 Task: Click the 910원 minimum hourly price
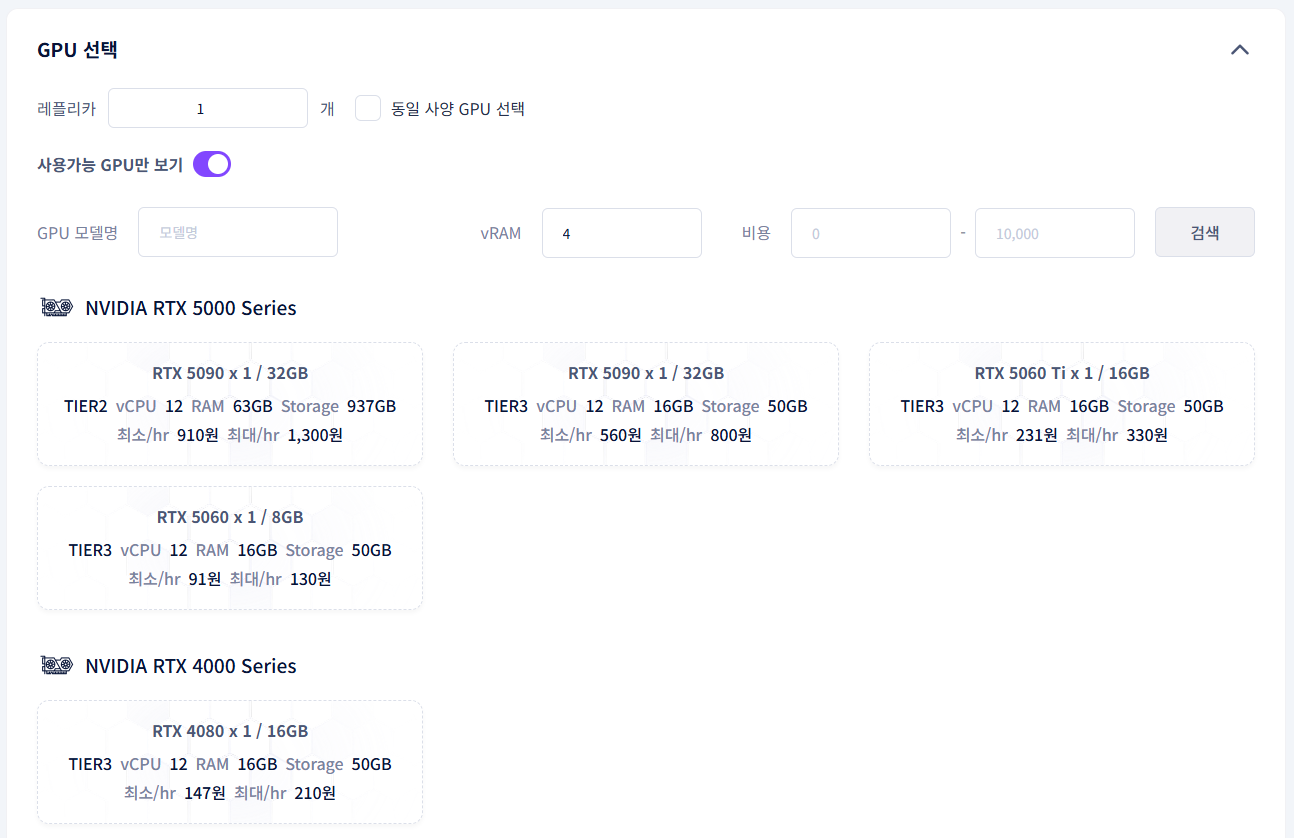click(198, 435)
